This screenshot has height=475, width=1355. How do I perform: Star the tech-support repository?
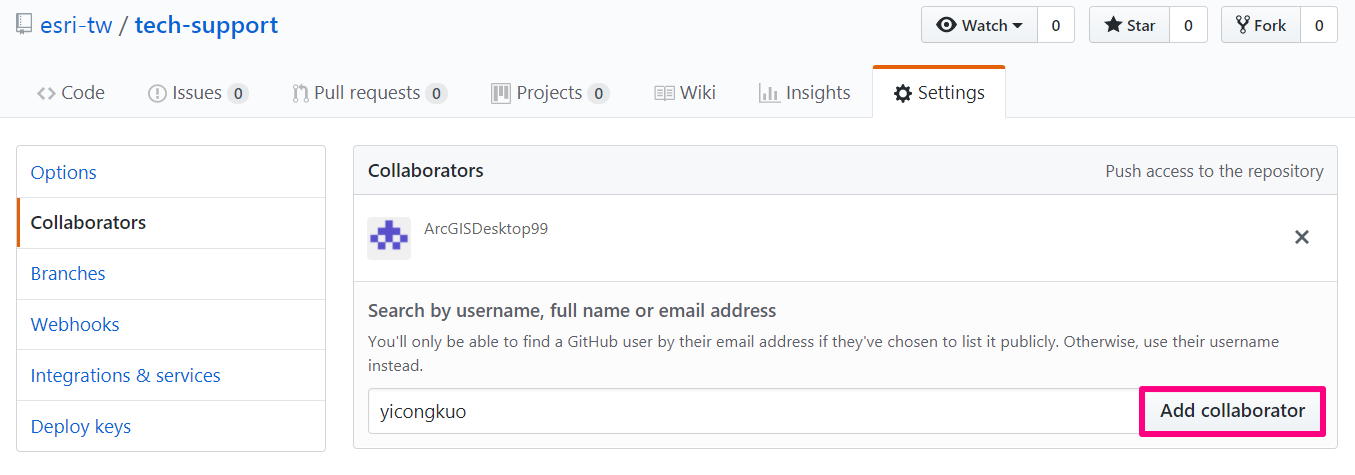point(1129,26)
